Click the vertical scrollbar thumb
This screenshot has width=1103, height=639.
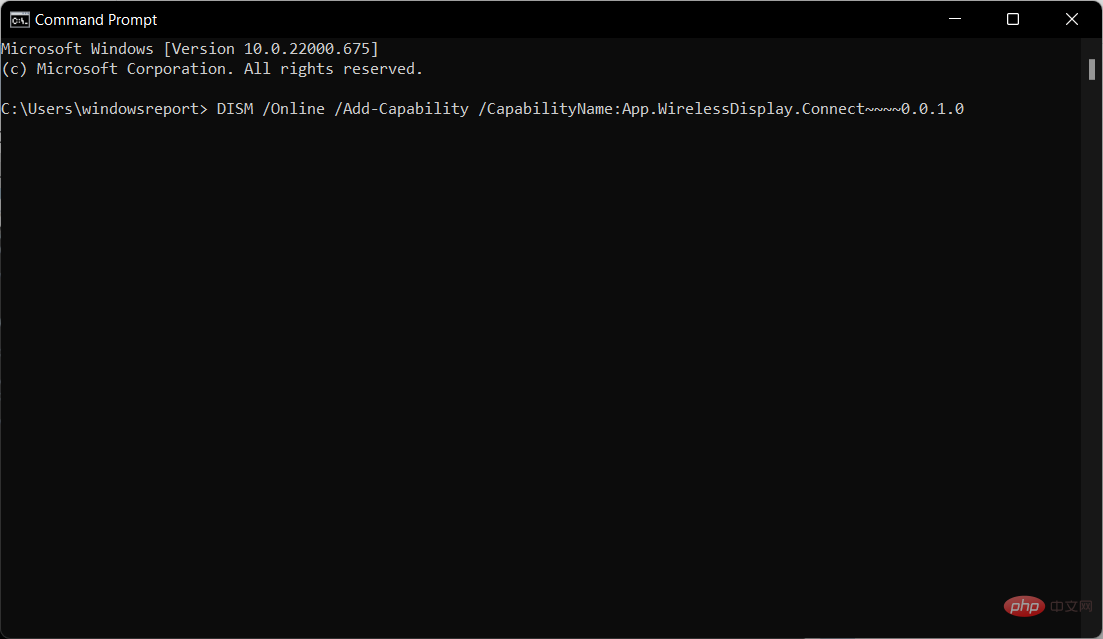[x=1093, y=68]
